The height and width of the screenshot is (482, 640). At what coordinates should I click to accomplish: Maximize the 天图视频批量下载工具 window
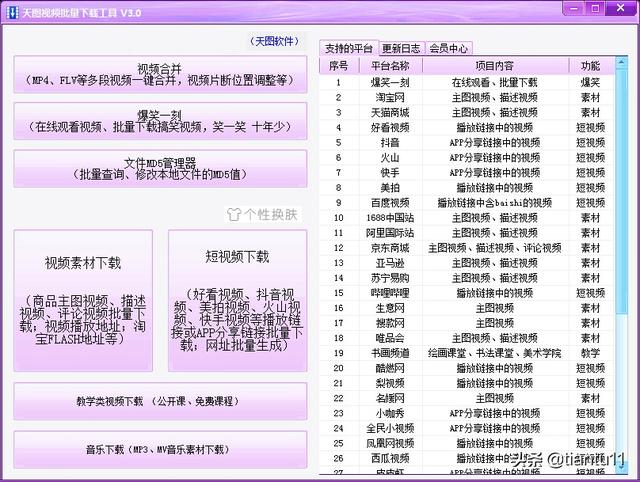596,9
